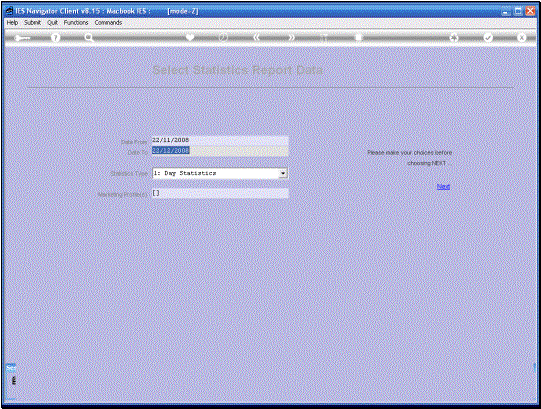Viewport: 541px width, 409px height.
Task: Click the Submit menu item
Action: coord(32,22)
